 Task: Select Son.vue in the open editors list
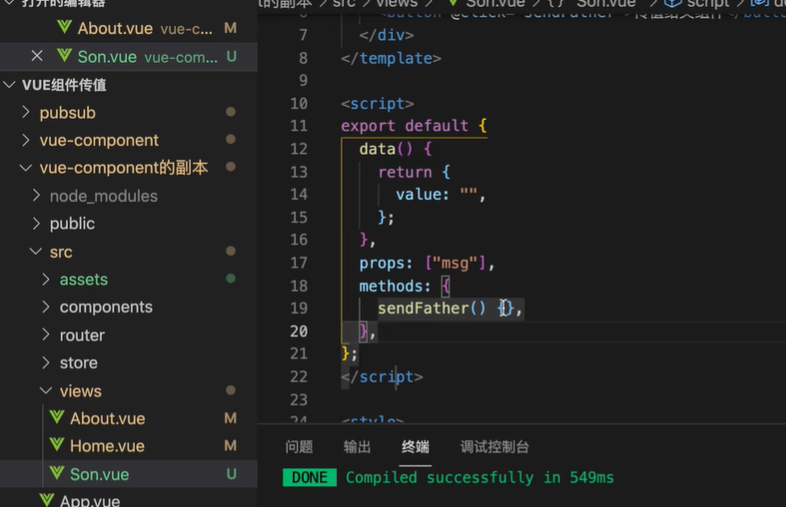pyautogui.click(x=129, y=57)
